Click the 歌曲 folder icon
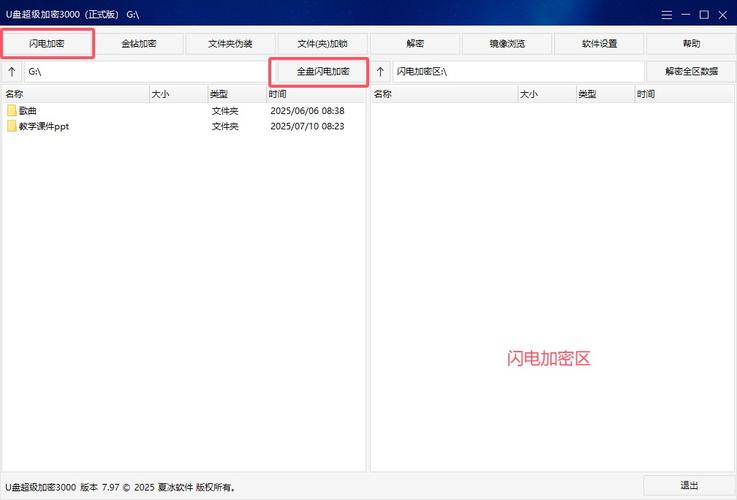Viewport: 737px width, 500px height. [x=12, y=111]
